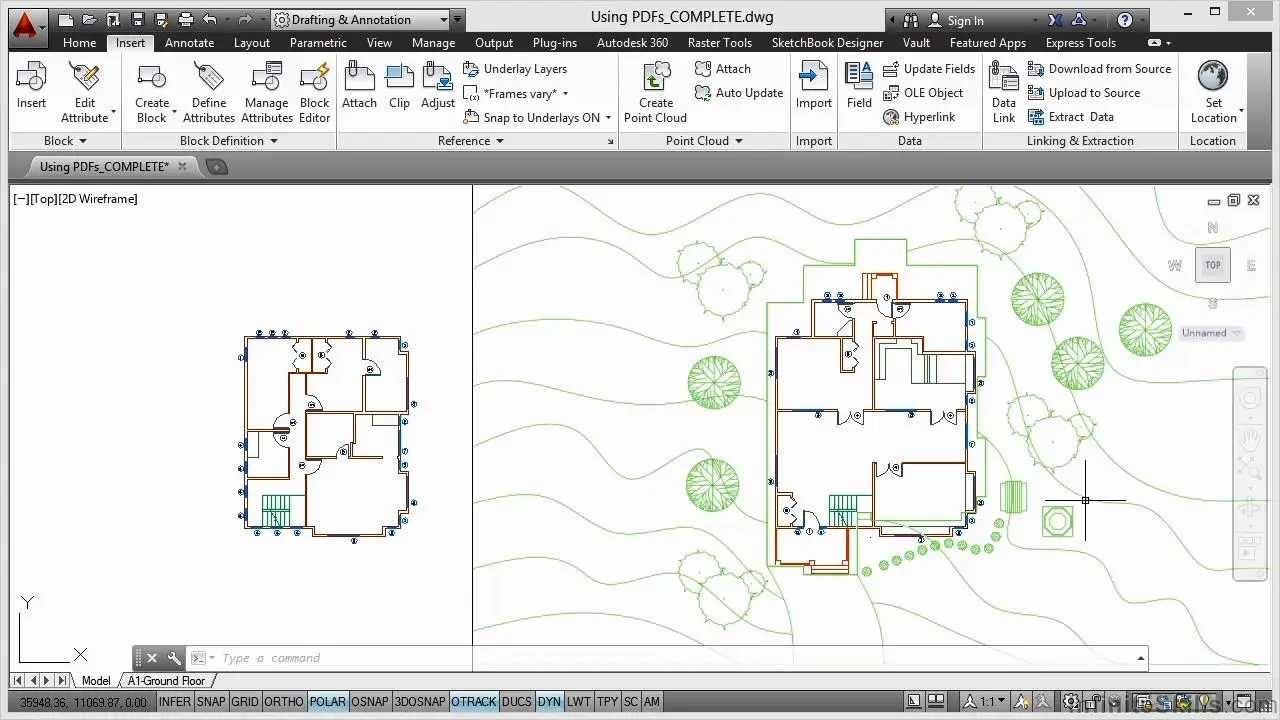Toggle GRID display in status bar
The image size is (1280, 720).
point(245,702)
